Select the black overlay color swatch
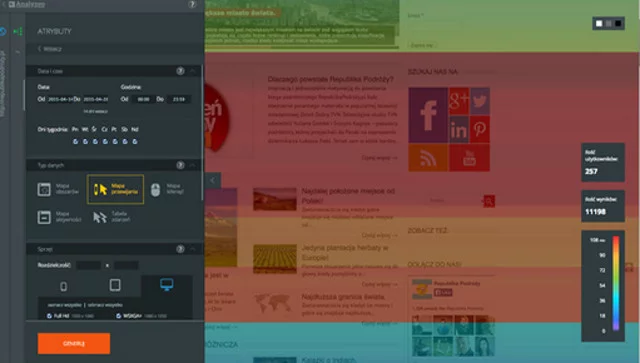The height and width of the screenshot is (363, 640). (618, 23)
